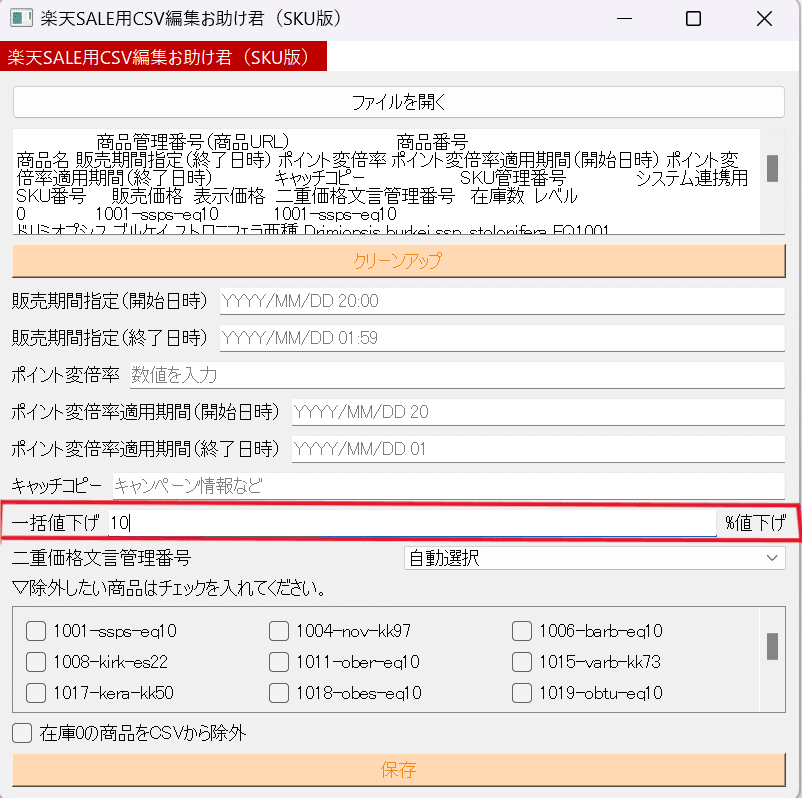Image resolution: width=802 pixels, height=798 pixels.
Task: Save changes with the 保存 button
Action: (x=400, y=768)
